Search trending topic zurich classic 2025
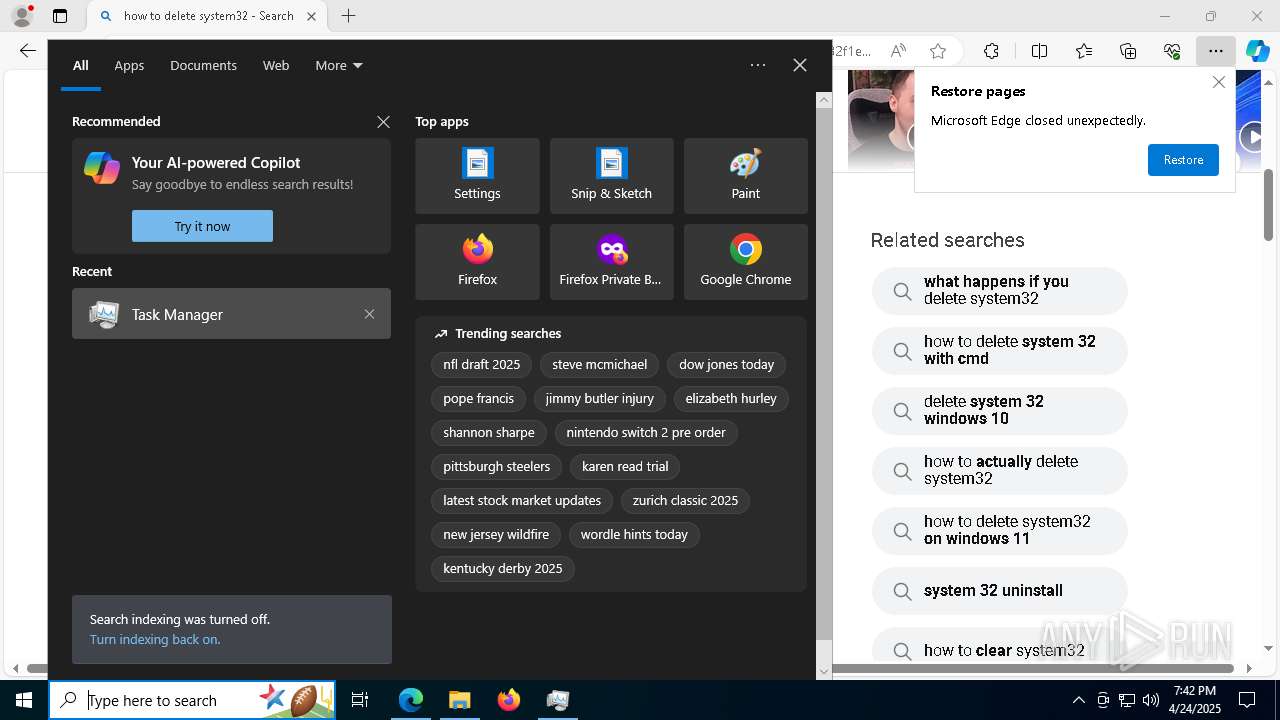This screenshot has width=1280, height=720. coord(685,500)
